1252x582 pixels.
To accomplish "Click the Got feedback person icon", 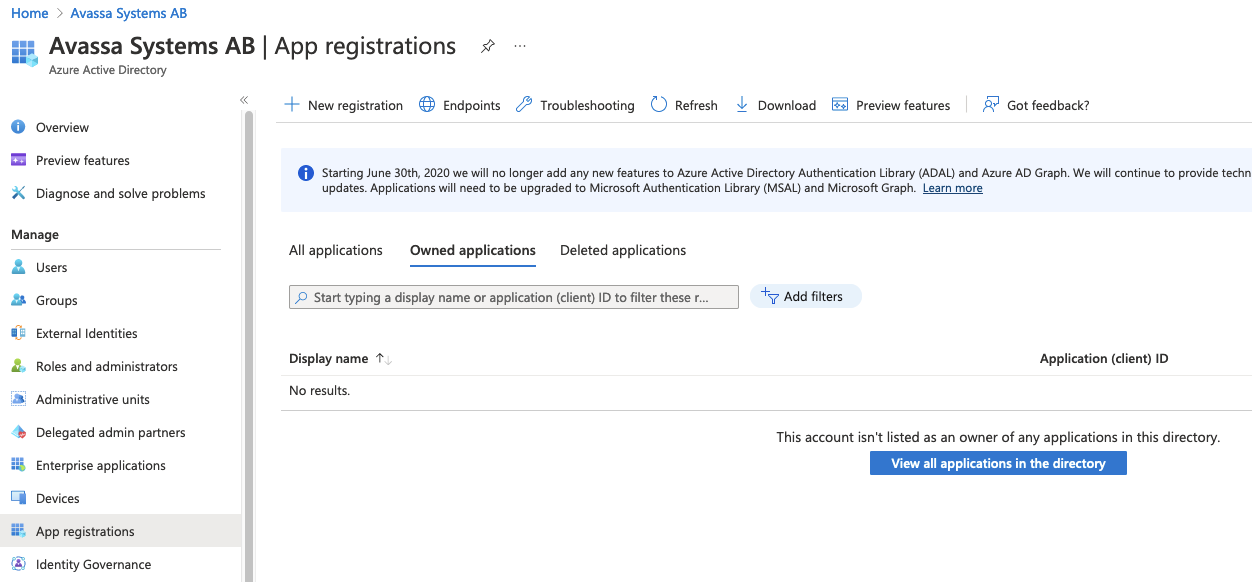I will [x=991, y=105].
